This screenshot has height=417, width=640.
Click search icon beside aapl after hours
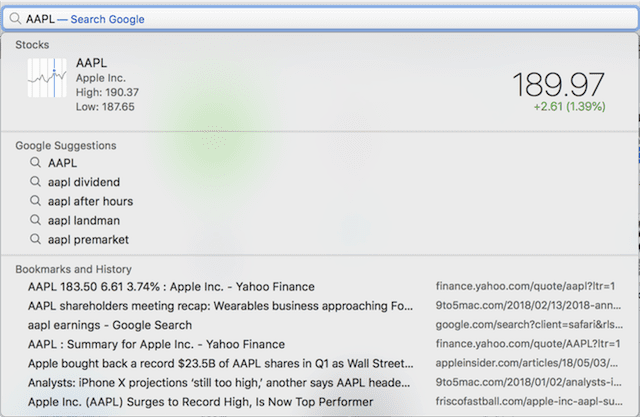35,201
